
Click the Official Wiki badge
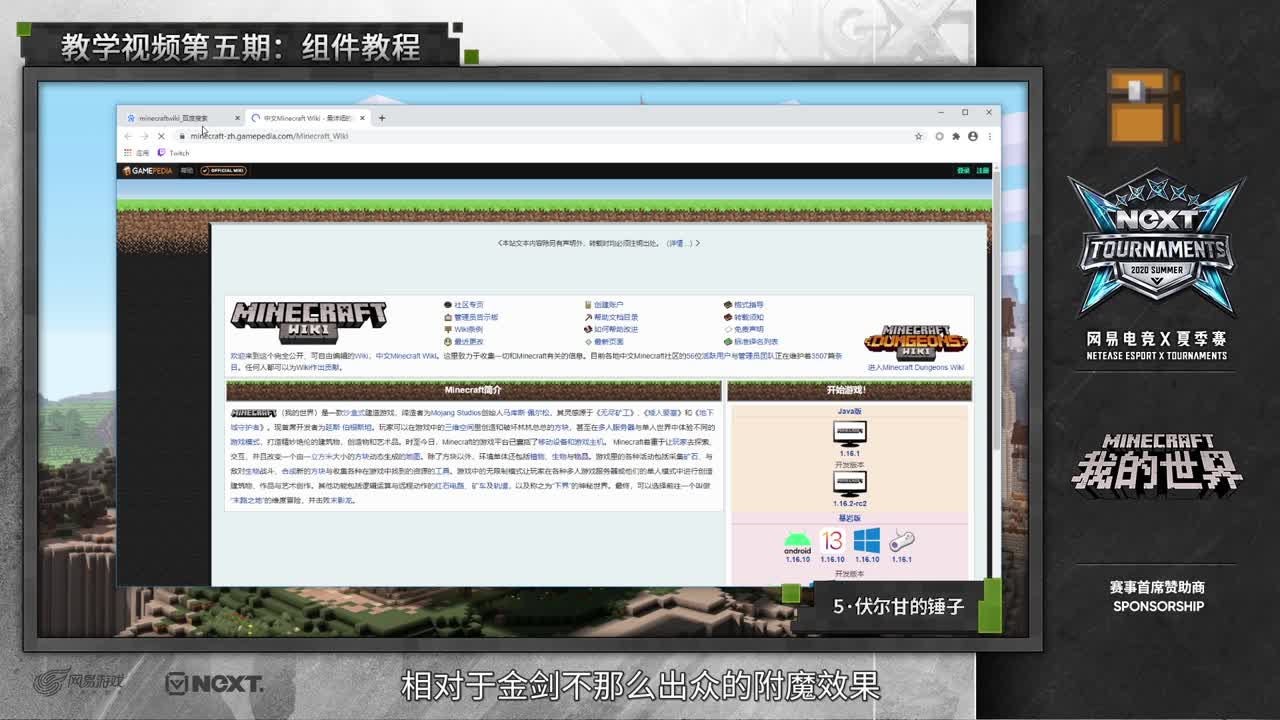223,171
